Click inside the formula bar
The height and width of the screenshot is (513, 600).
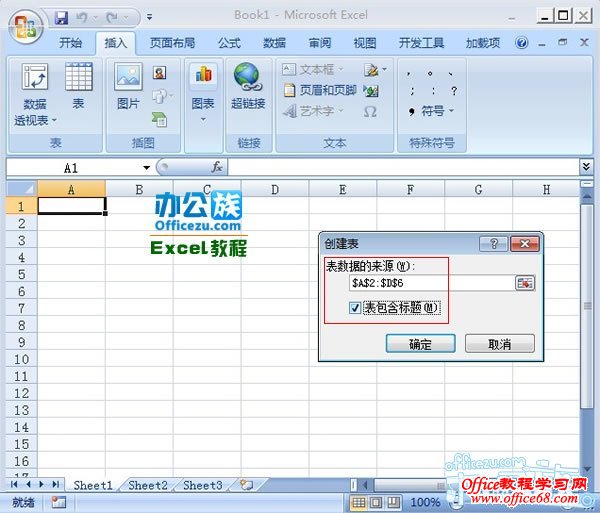tap(403, 167)
